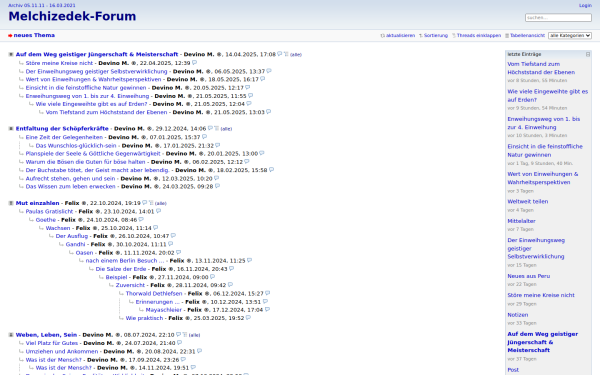This screenshot has width=600, height=375.
Task: Open 'Neues aus Peru' in the sidebar
Action: tap(528, 276)
